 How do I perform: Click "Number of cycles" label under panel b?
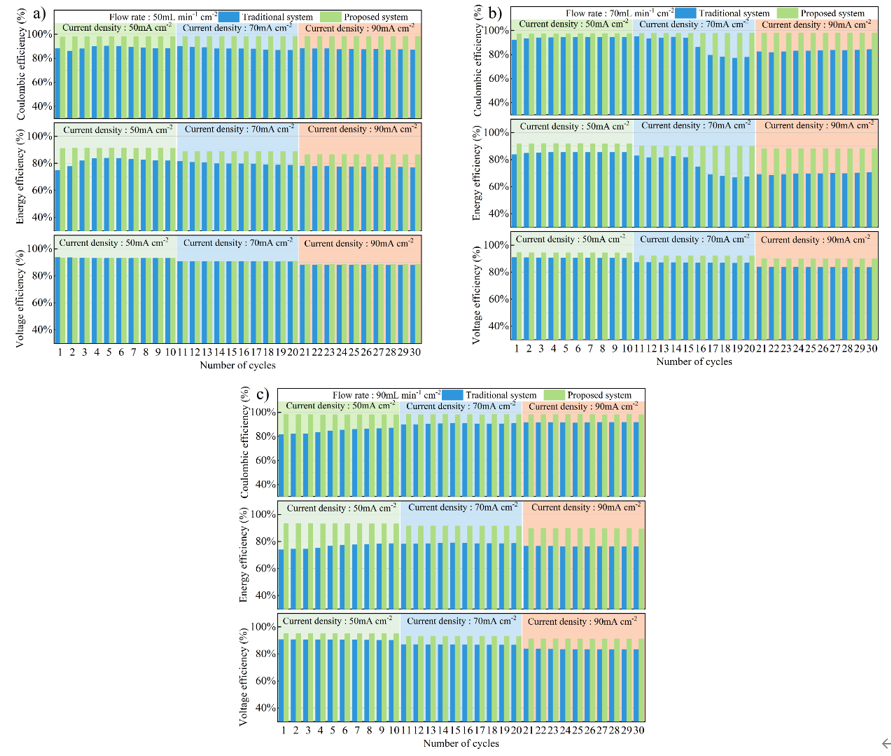point(694,362)
